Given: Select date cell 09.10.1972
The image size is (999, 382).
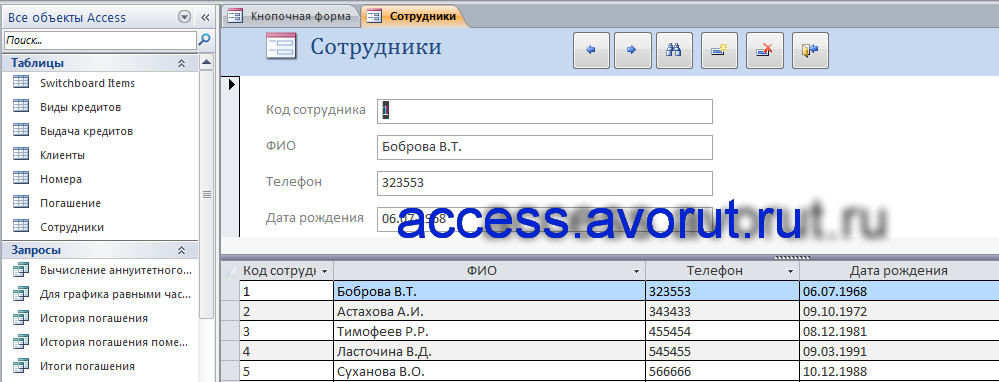Looking at the screenshot, I should pos(899,312).
